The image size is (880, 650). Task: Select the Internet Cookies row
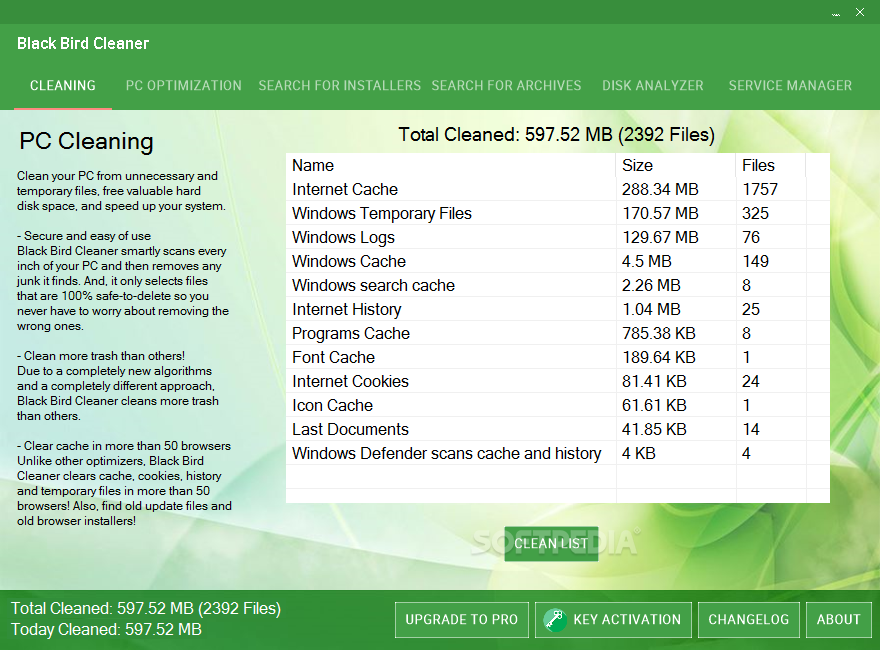[558, 381]
